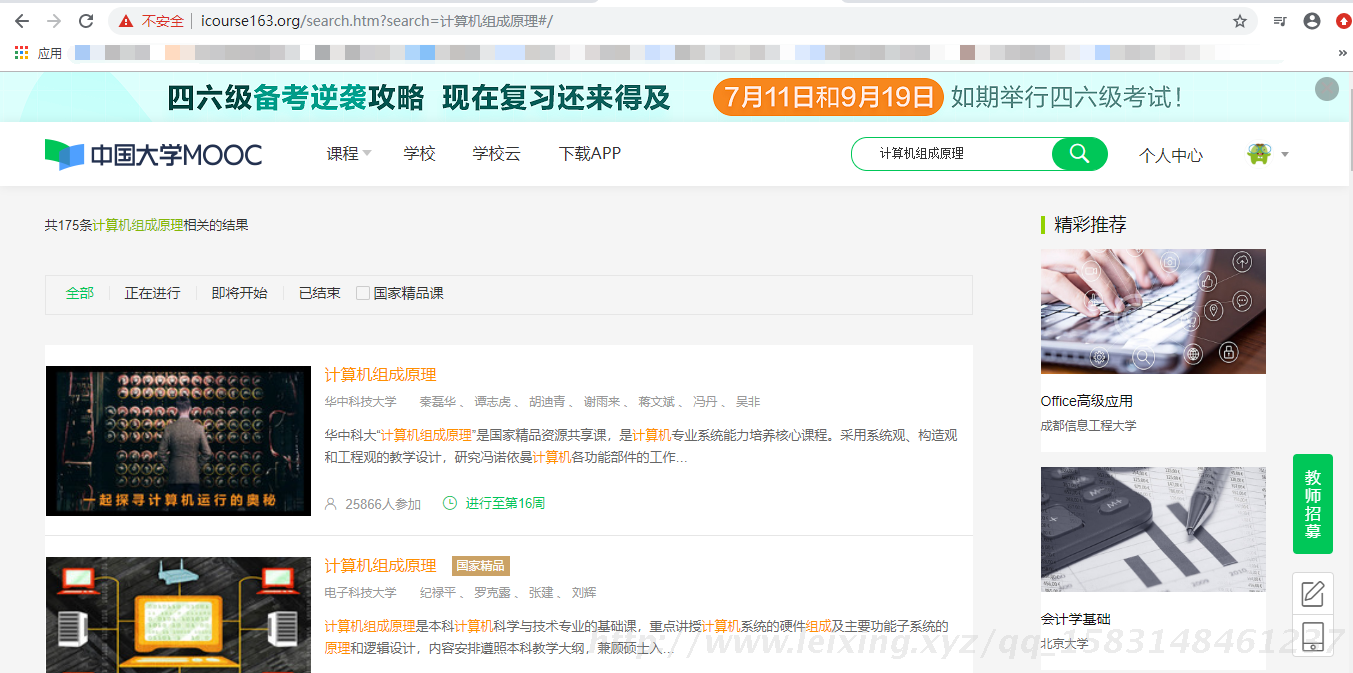Click 成都信息工程大学 under recommendations
Viewport: 1353px width, 673px height.
pos(1089,425)
